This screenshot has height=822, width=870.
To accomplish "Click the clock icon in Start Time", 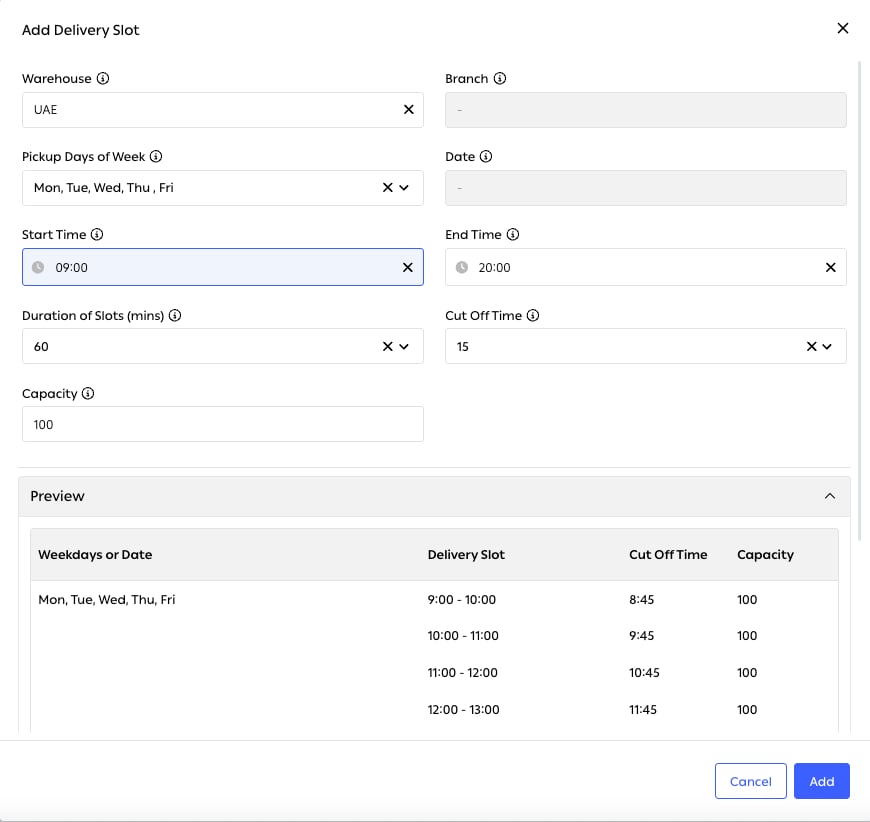I will point(38,268).
